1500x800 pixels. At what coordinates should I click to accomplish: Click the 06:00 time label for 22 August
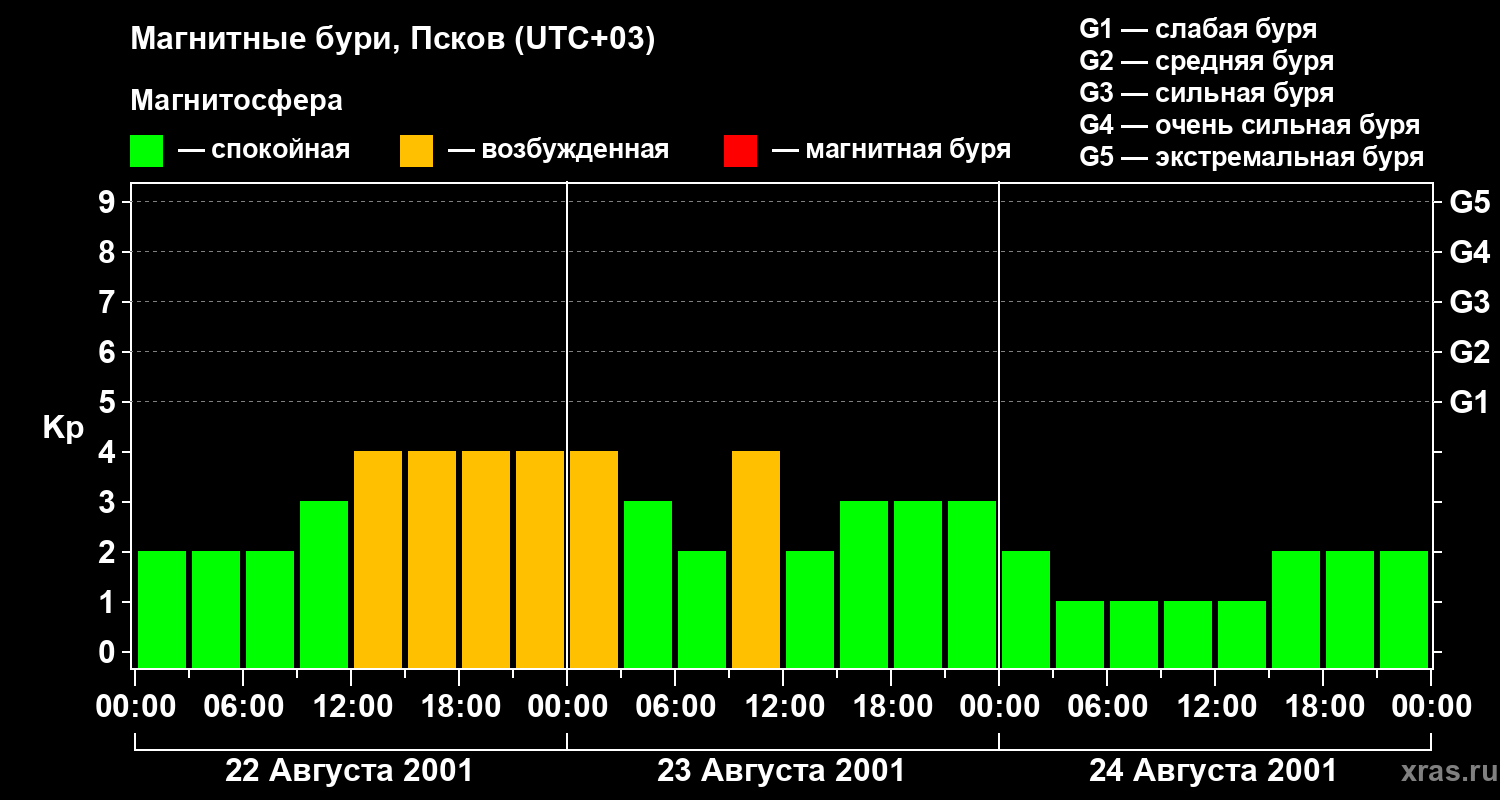pyautogui.click(x=243, y=707)
